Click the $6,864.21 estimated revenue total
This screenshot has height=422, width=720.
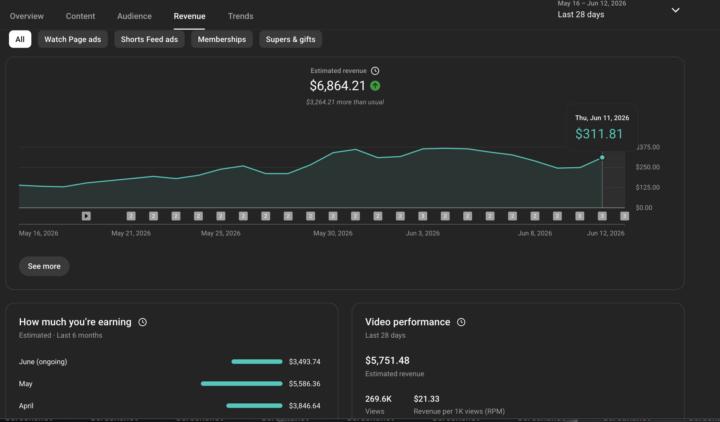338,86
